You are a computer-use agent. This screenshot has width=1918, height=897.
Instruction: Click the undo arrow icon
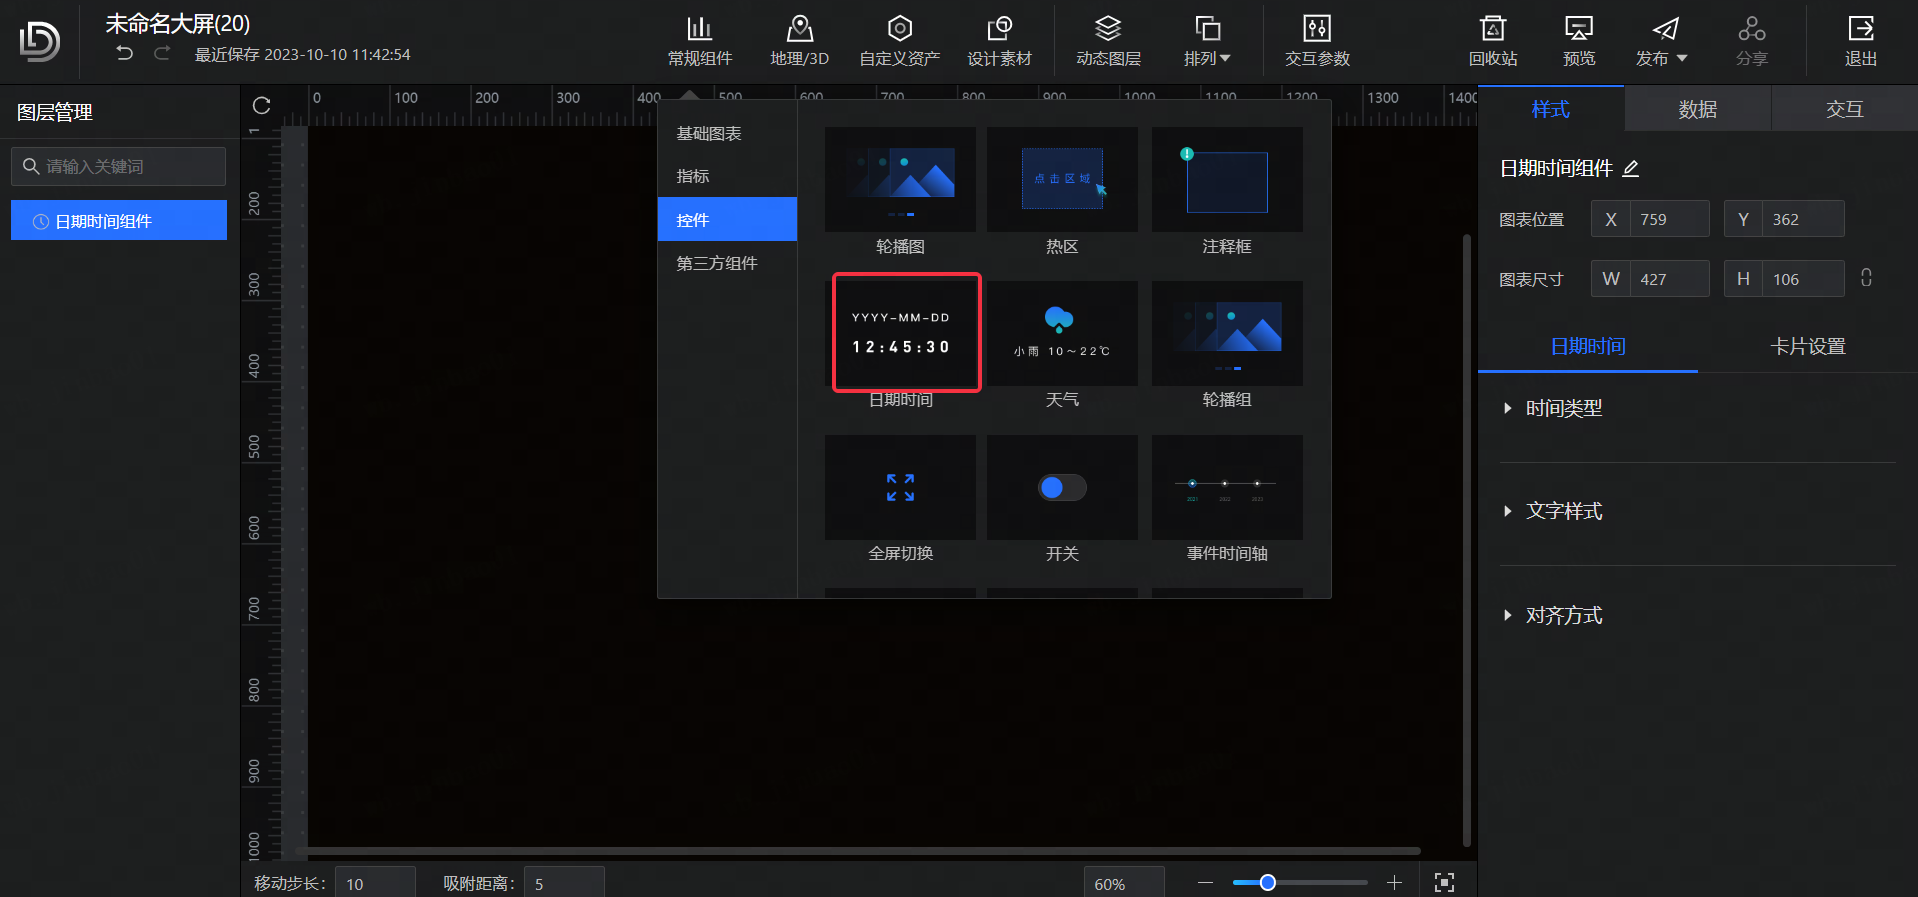click(124, 53)
